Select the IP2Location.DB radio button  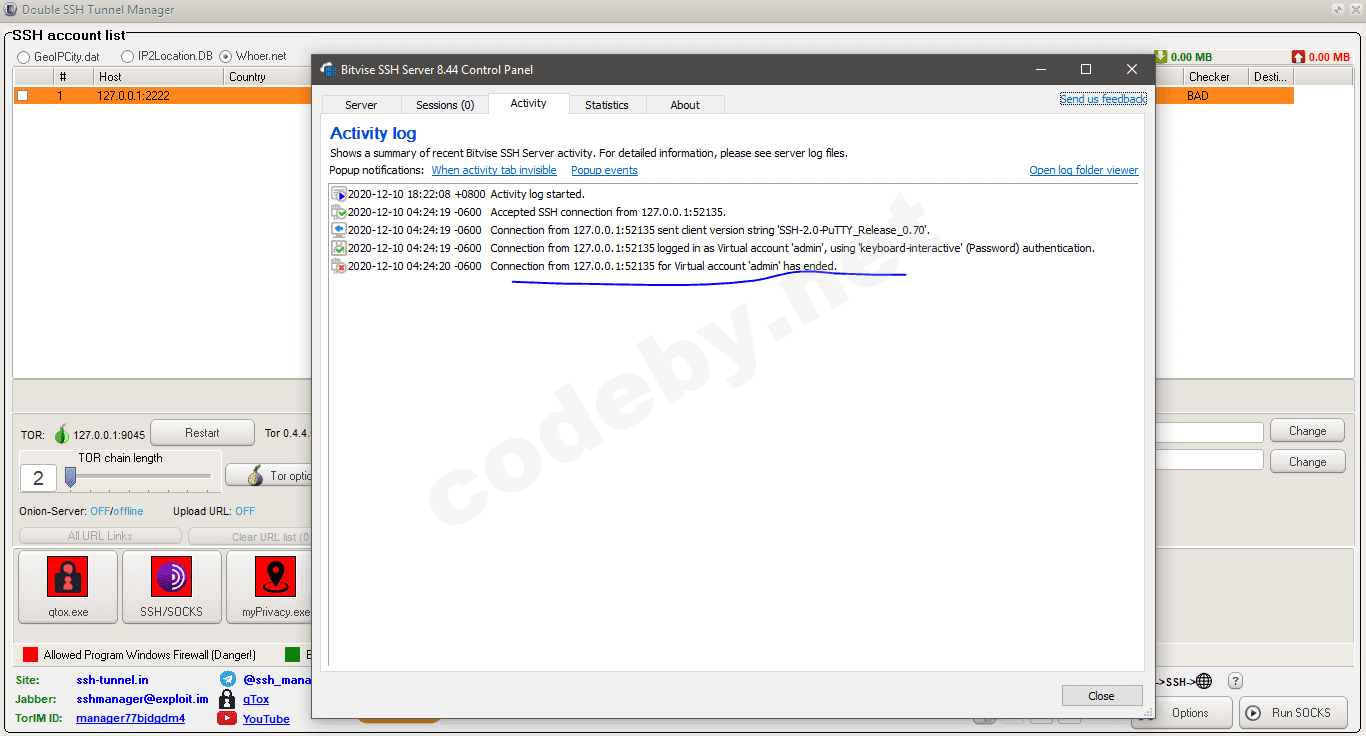click(x=127, y=57)
